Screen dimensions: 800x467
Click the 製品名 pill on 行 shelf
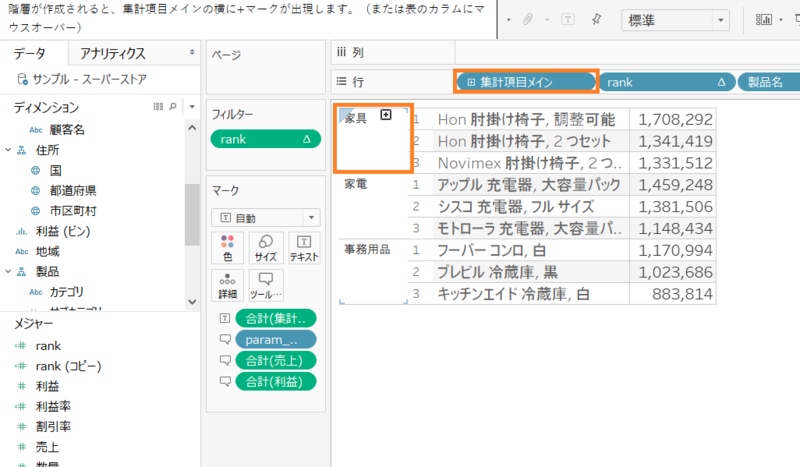(x=769, y=82)
